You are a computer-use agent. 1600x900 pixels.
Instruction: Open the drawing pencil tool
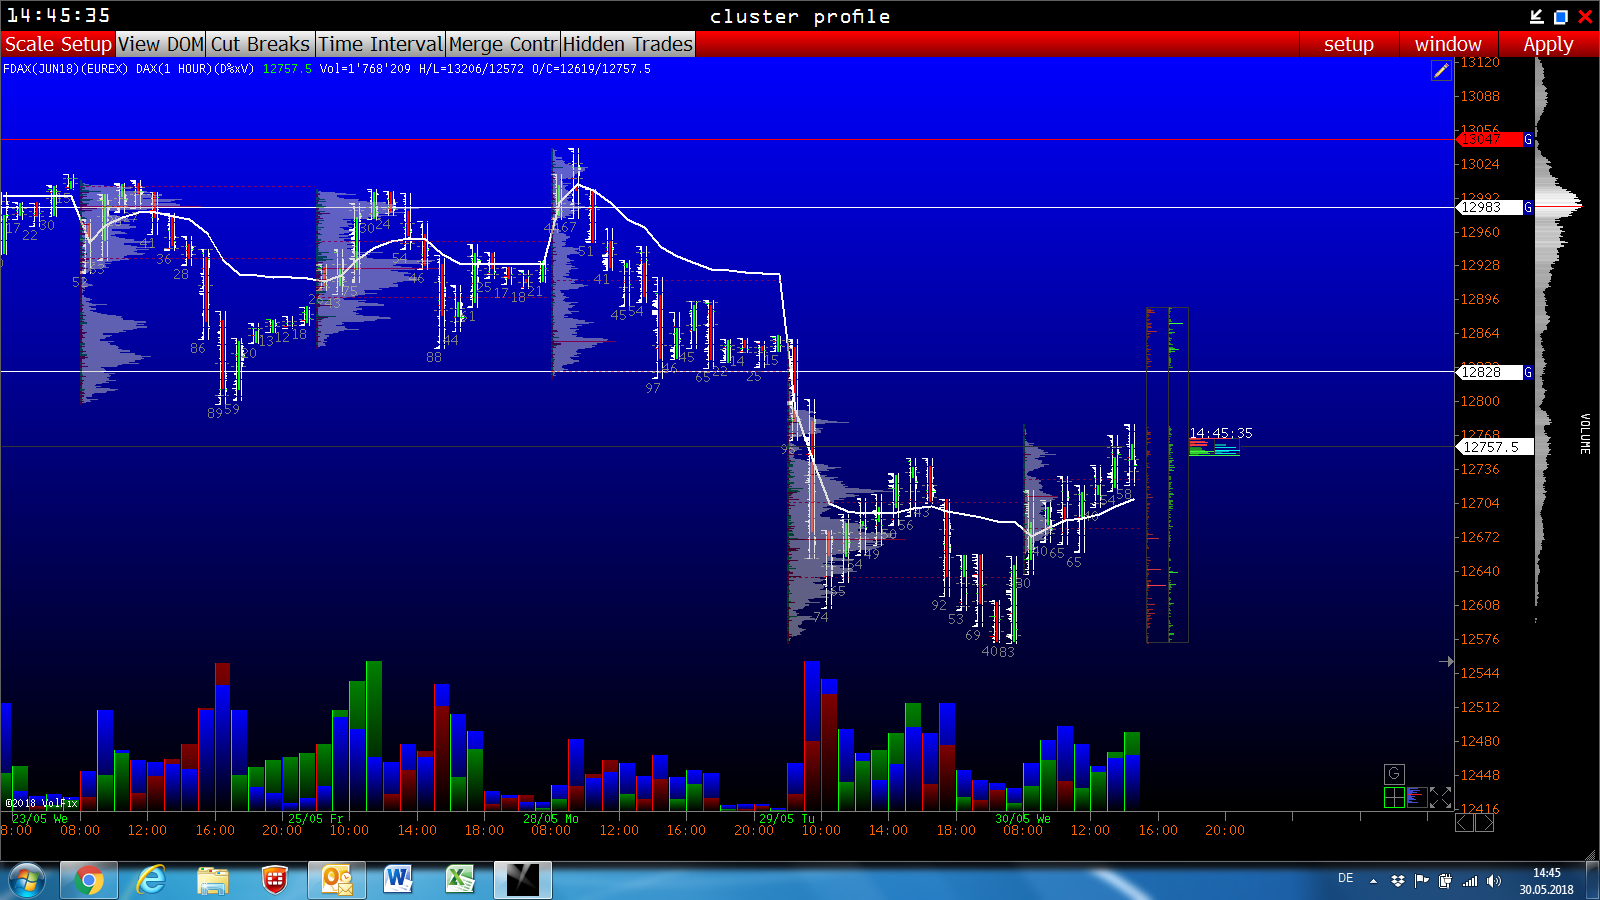[1441, 70]
